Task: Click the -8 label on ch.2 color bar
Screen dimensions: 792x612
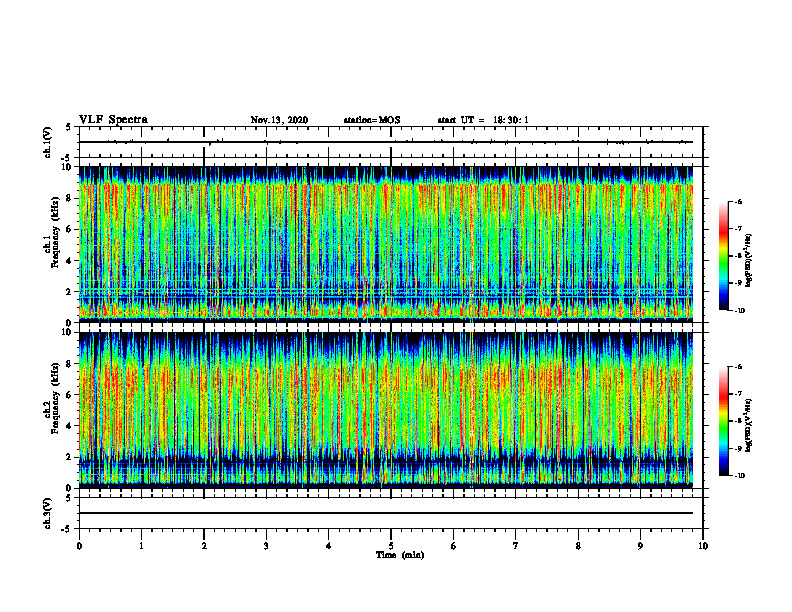Action: 738,421
